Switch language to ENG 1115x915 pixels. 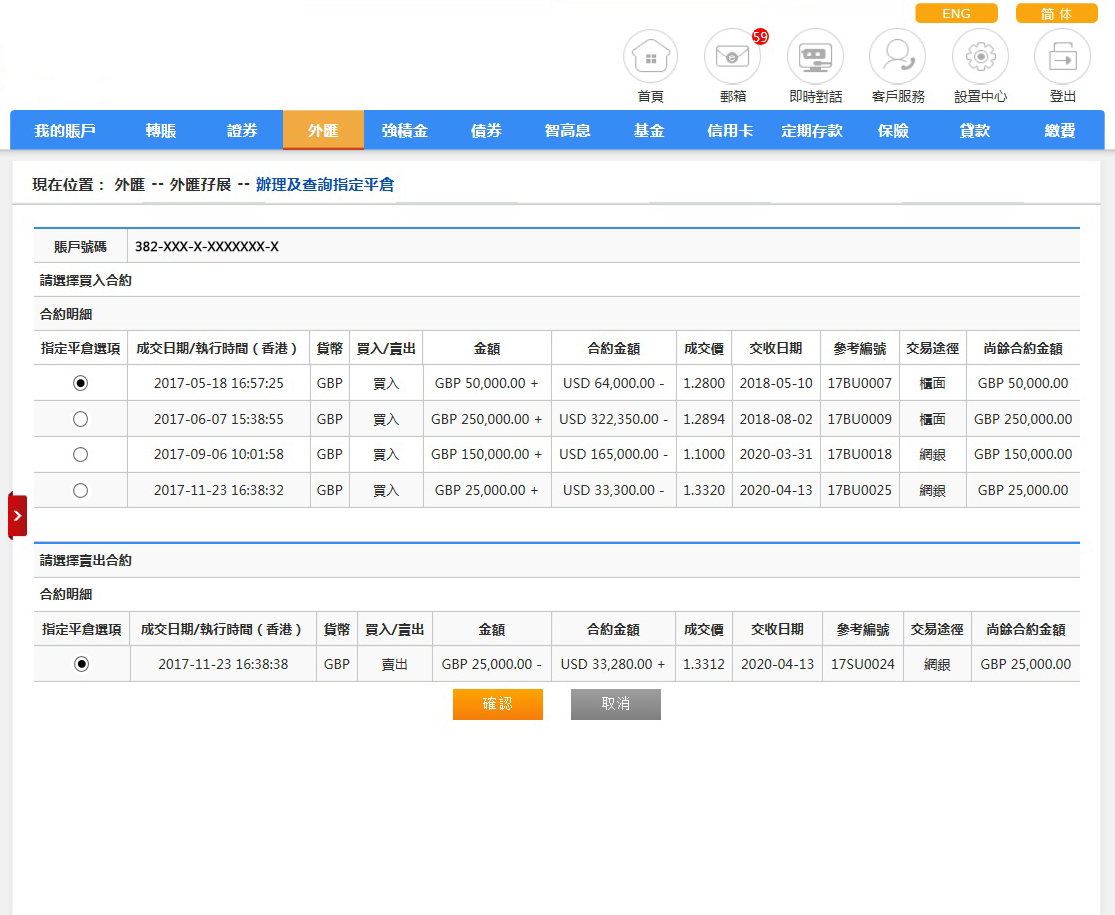point(956,14)
